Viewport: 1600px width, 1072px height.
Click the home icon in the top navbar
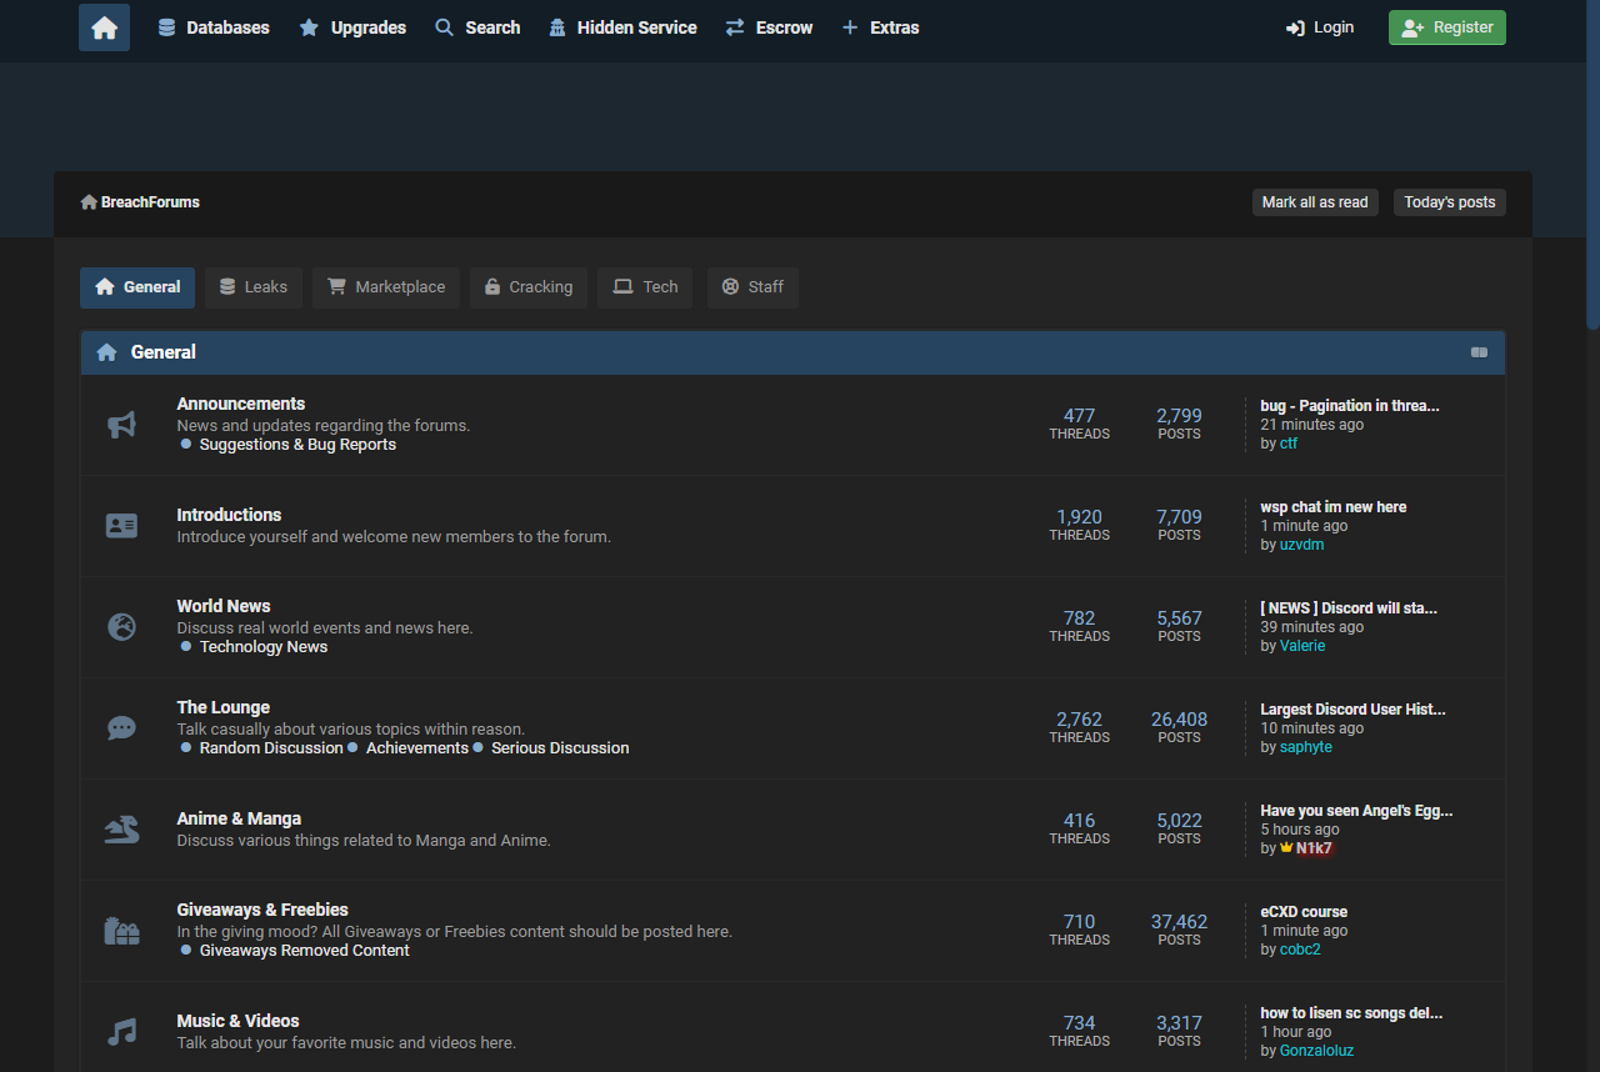pyautogui.click(x=104, y=28)
